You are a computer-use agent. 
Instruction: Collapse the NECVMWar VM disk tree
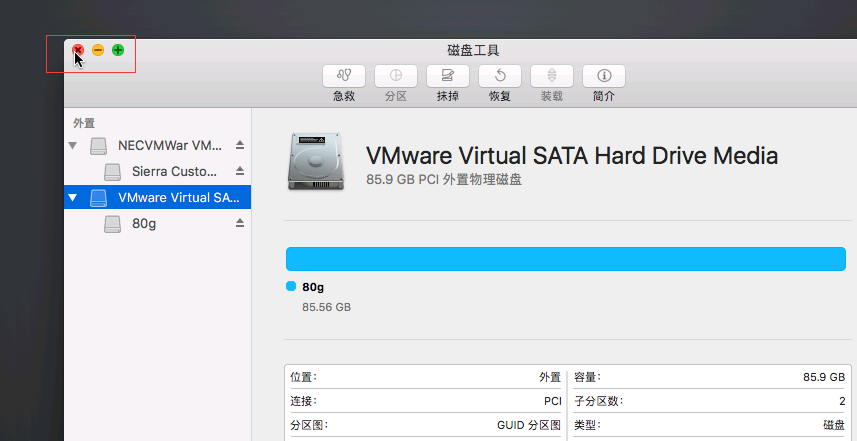[73, 145]
